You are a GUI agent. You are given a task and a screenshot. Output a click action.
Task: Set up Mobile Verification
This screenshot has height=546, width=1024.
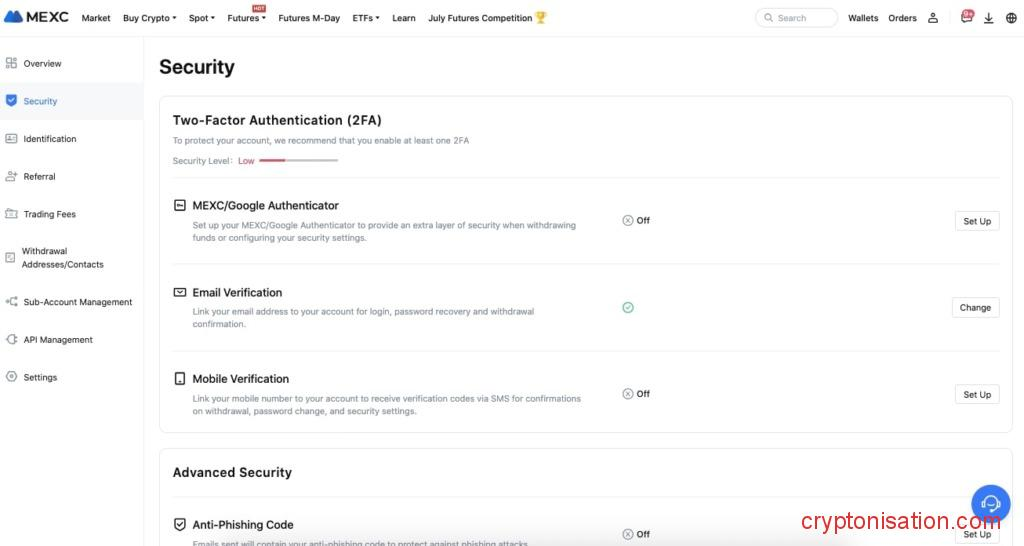point(976,395)
